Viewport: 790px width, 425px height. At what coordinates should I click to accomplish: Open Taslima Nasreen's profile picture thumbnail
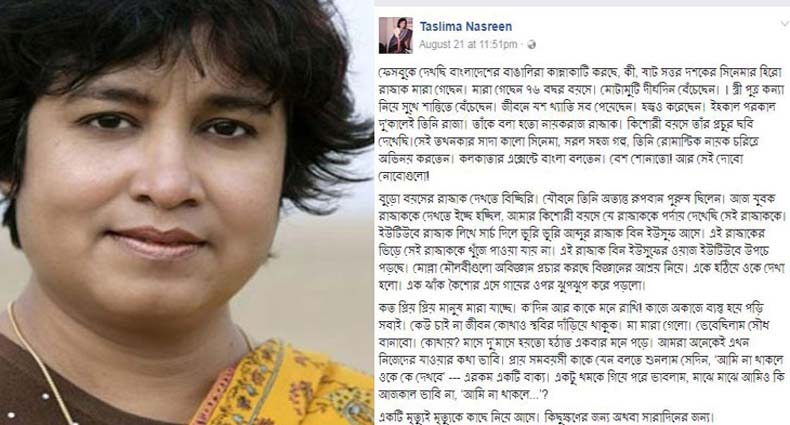pyautogui.click(x=396, y=35)
